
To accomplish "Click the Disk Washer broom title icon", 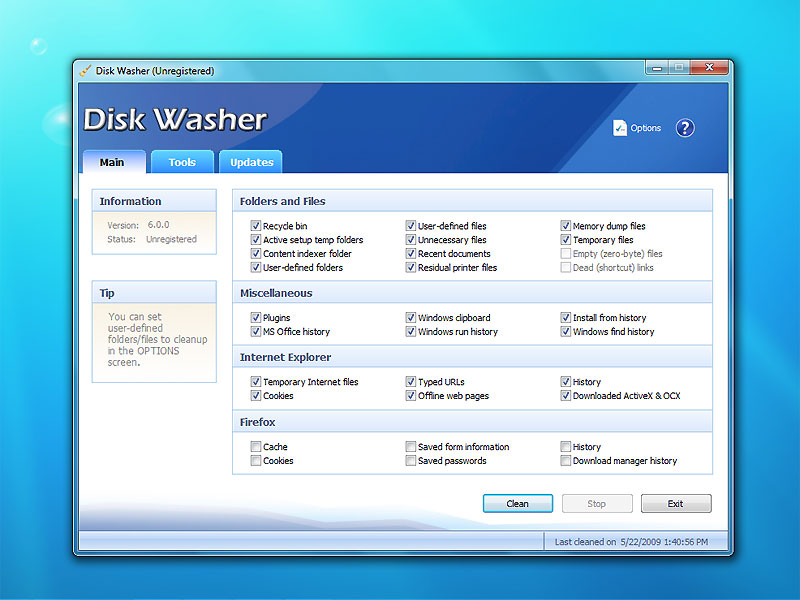I will (x=86, y=70).
